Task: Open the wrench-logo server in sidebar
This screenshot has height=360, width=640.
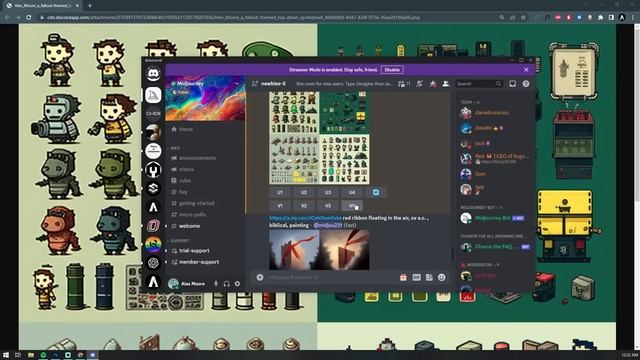Action: tap(153, 170)
